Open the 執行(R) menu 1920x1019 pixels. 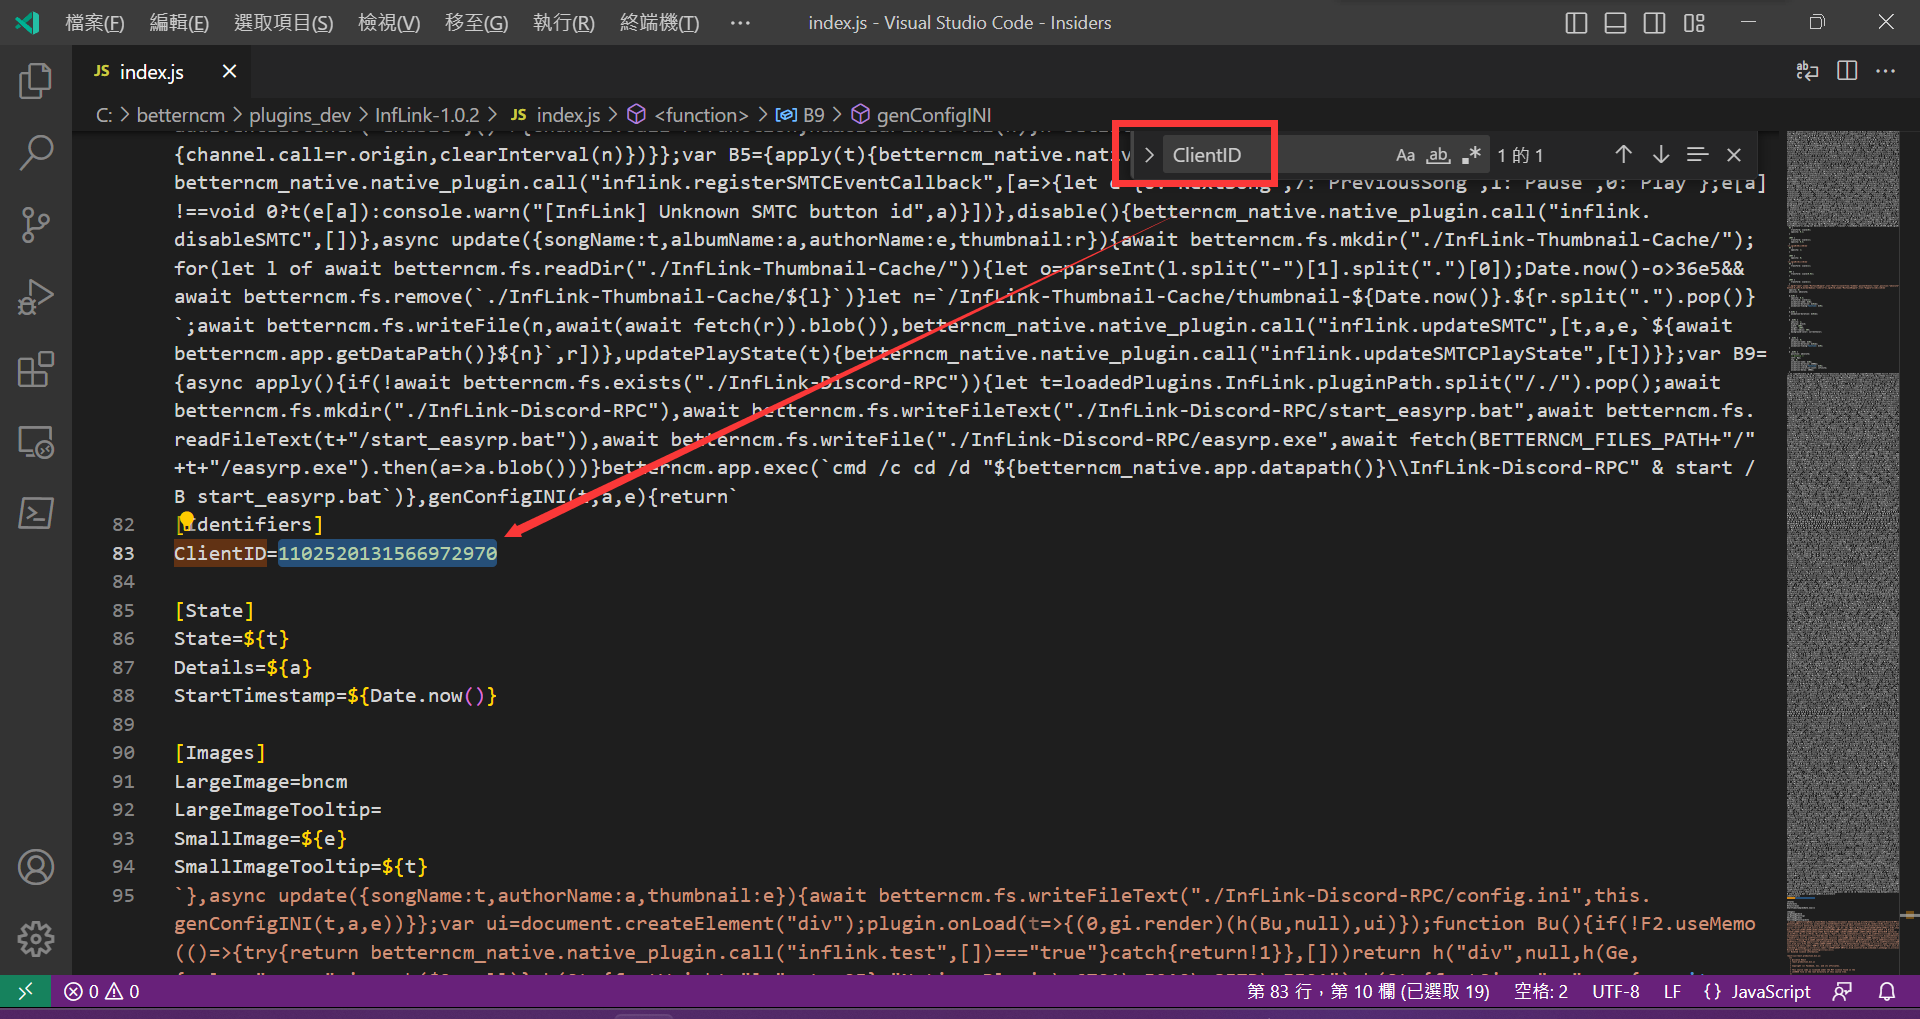562,22
